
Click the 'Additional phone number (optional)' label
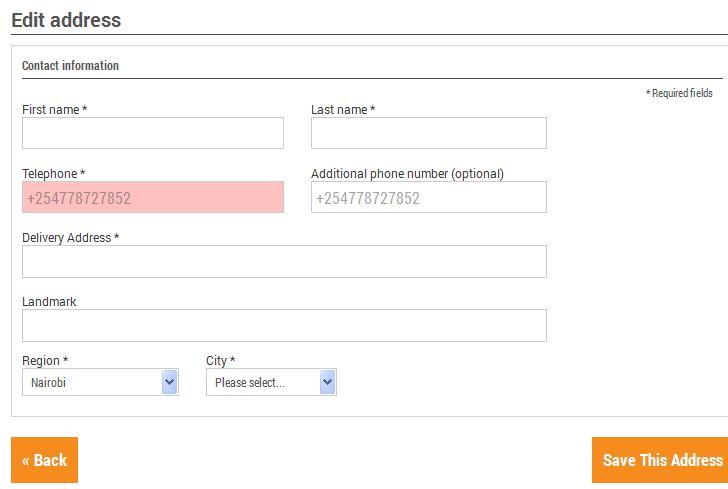pyautogui.click(x=407, y=174)
